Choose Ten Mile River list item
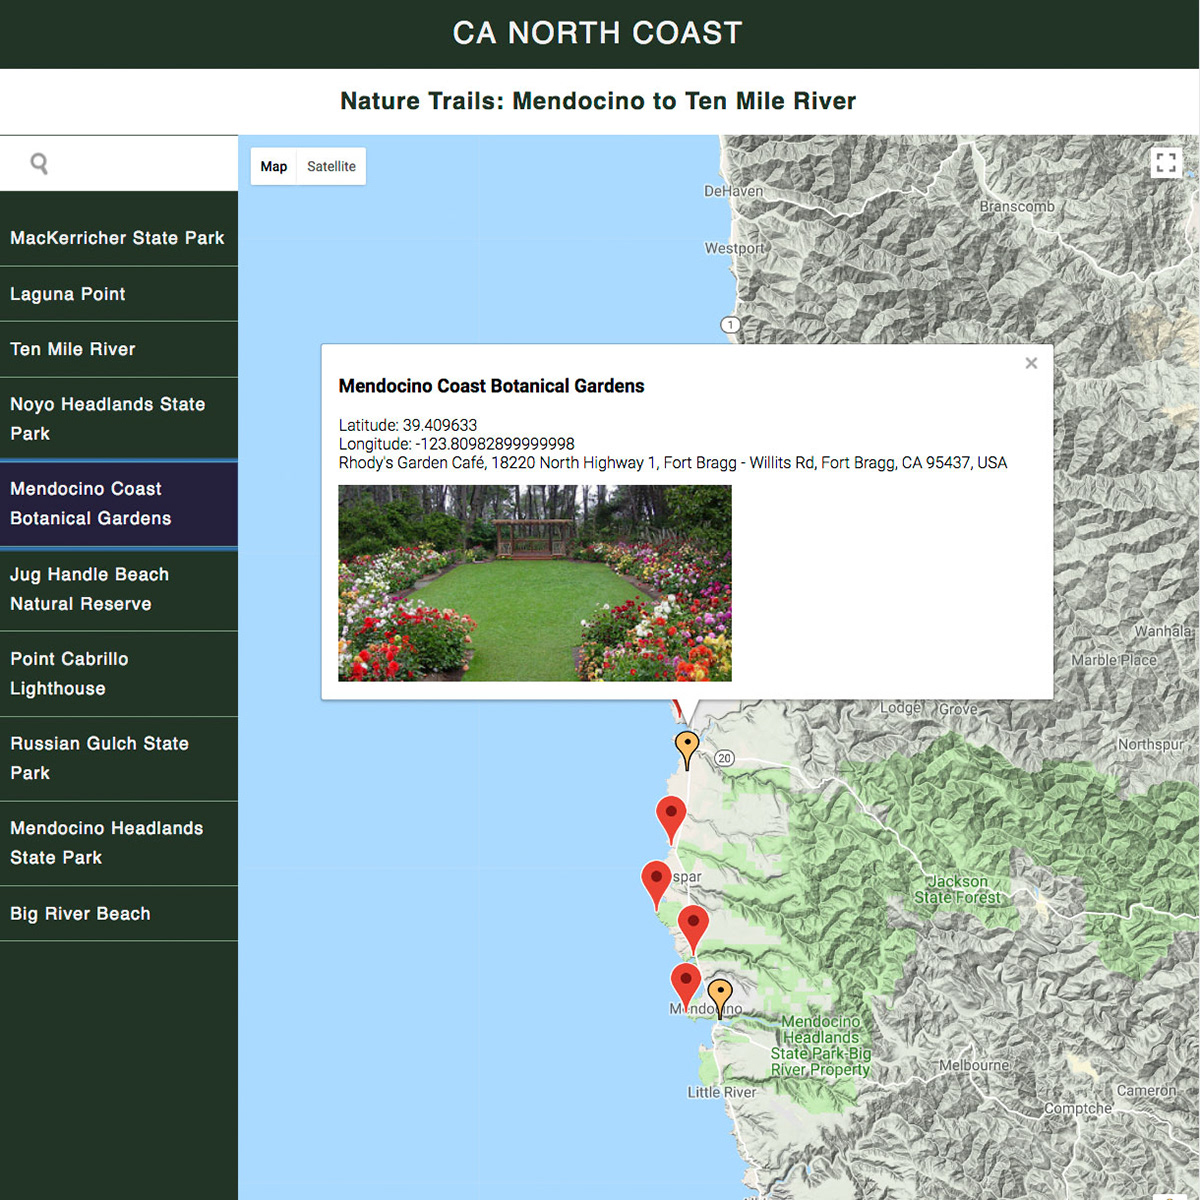 119,349
